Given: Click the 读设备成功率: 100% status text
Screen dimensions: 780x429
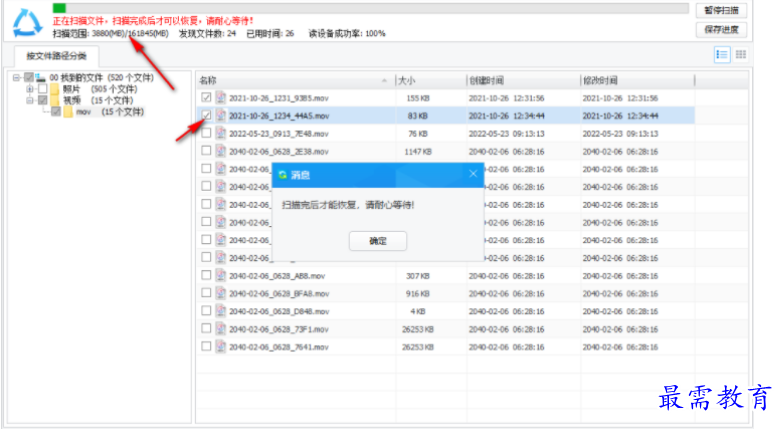Looking at the screenshot, I should [347, 33].
